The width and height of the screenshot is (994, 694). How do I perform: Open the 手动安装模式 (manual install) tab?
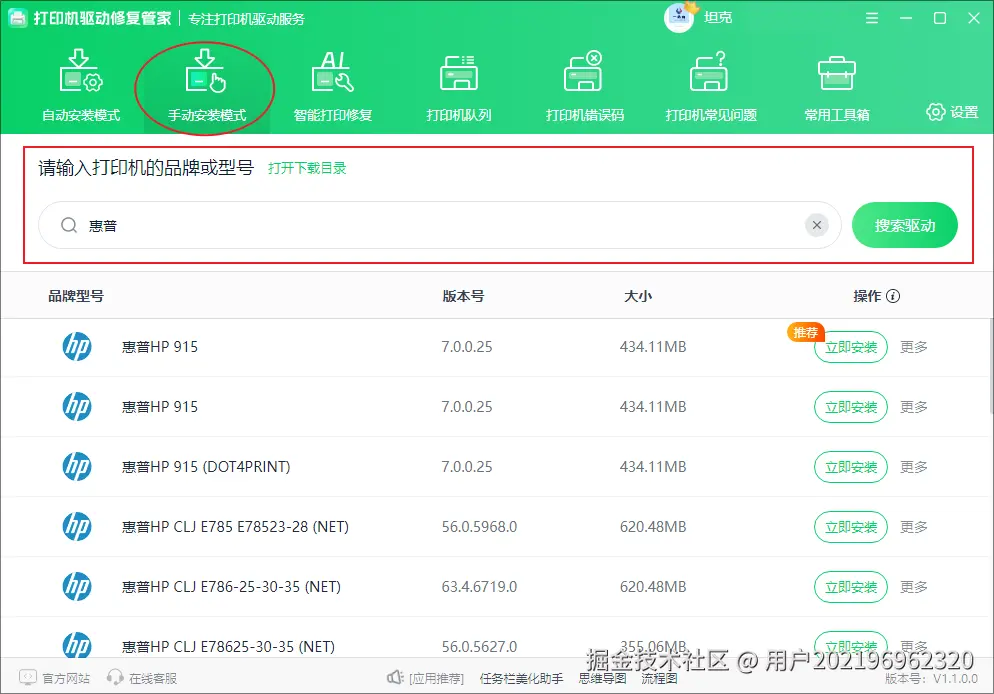[206, 86]
